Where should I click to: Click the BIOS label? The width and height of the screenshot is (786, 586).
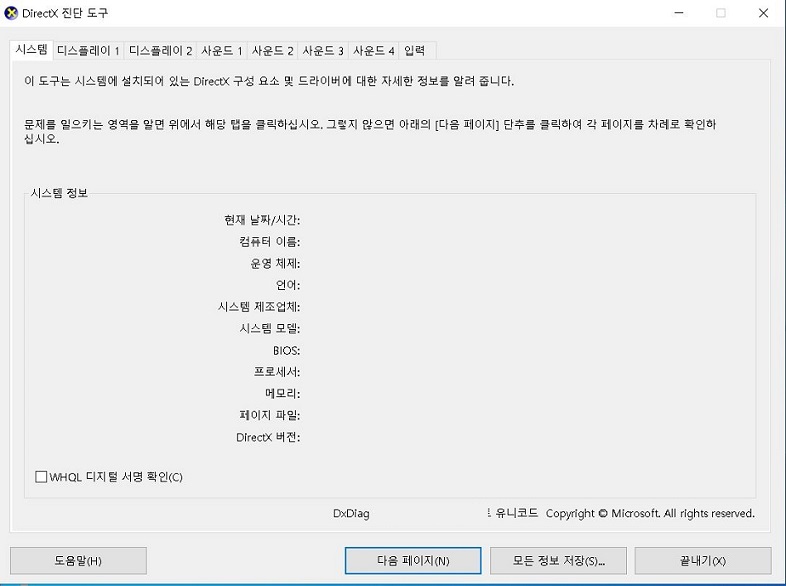[287, 350]
